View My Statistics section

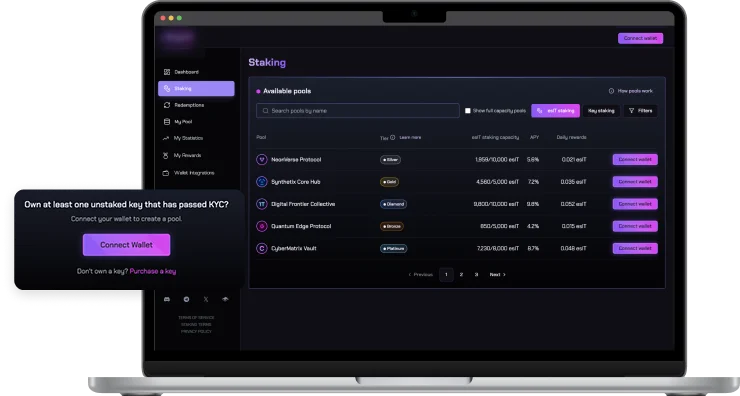pyautogui.click(x=183, y=138)
